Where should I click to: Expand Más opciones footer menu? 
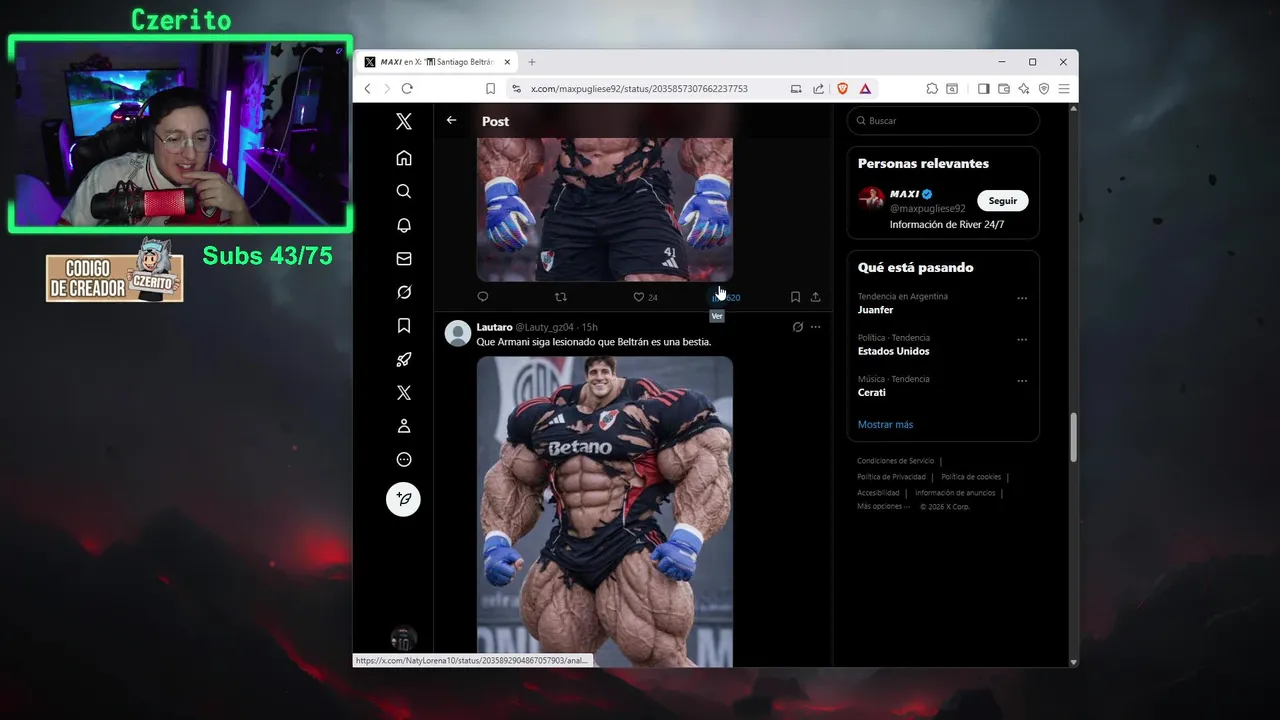click(x=884, y=507)
